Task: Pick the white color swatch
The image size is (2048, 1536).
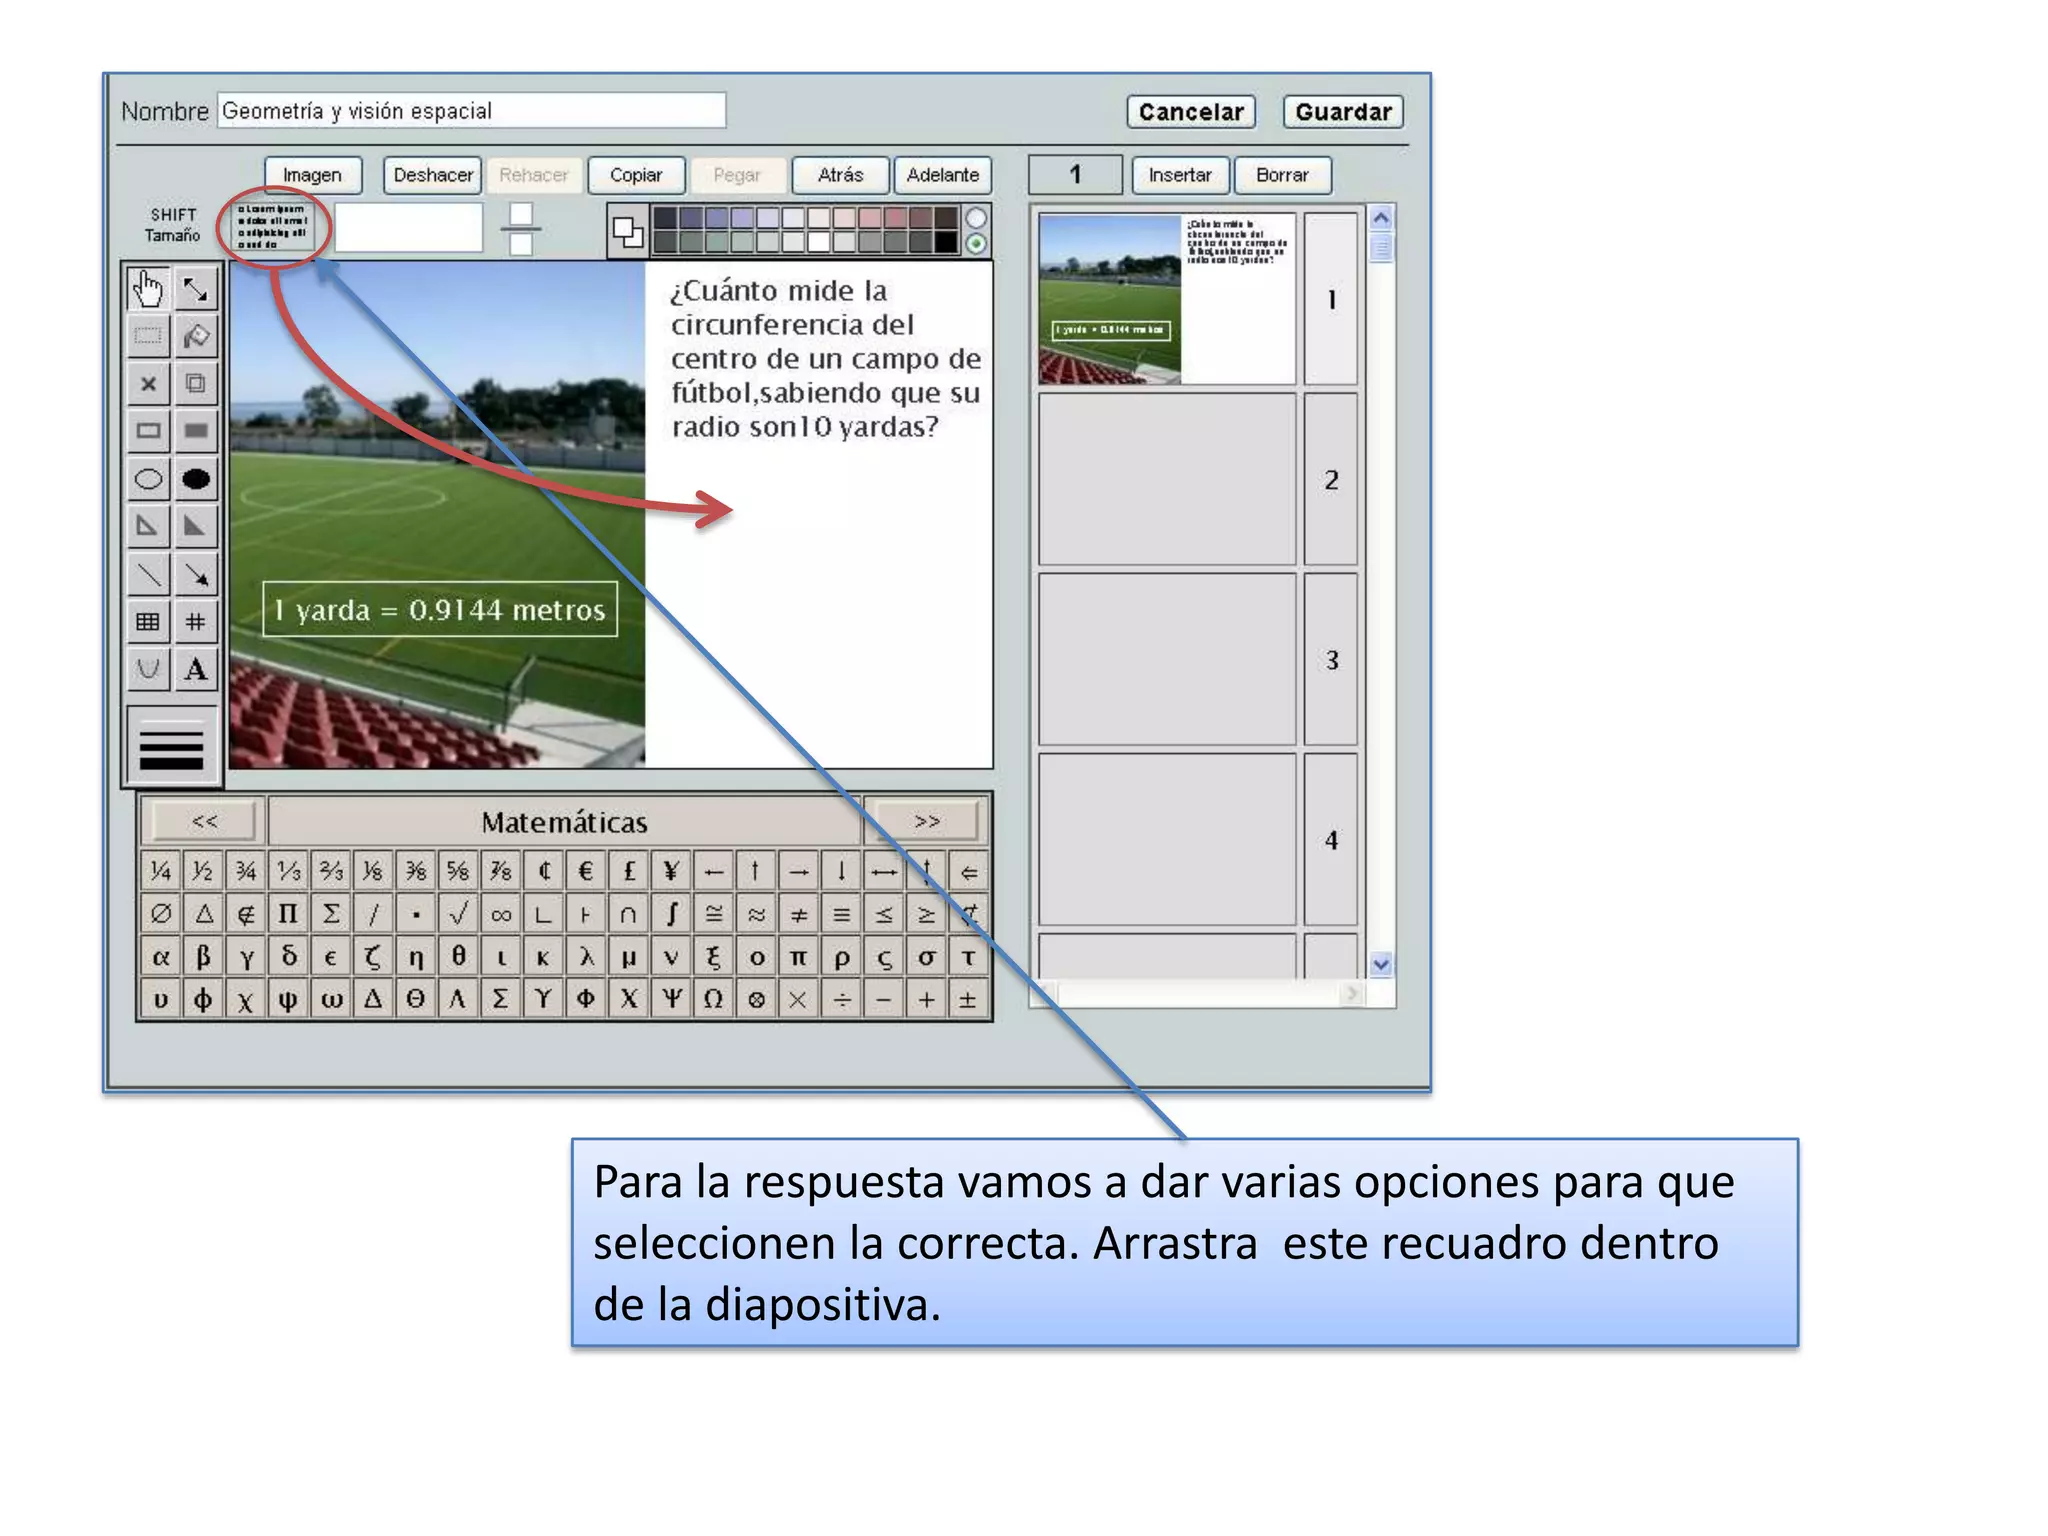Action: click(x=819, y=242)
